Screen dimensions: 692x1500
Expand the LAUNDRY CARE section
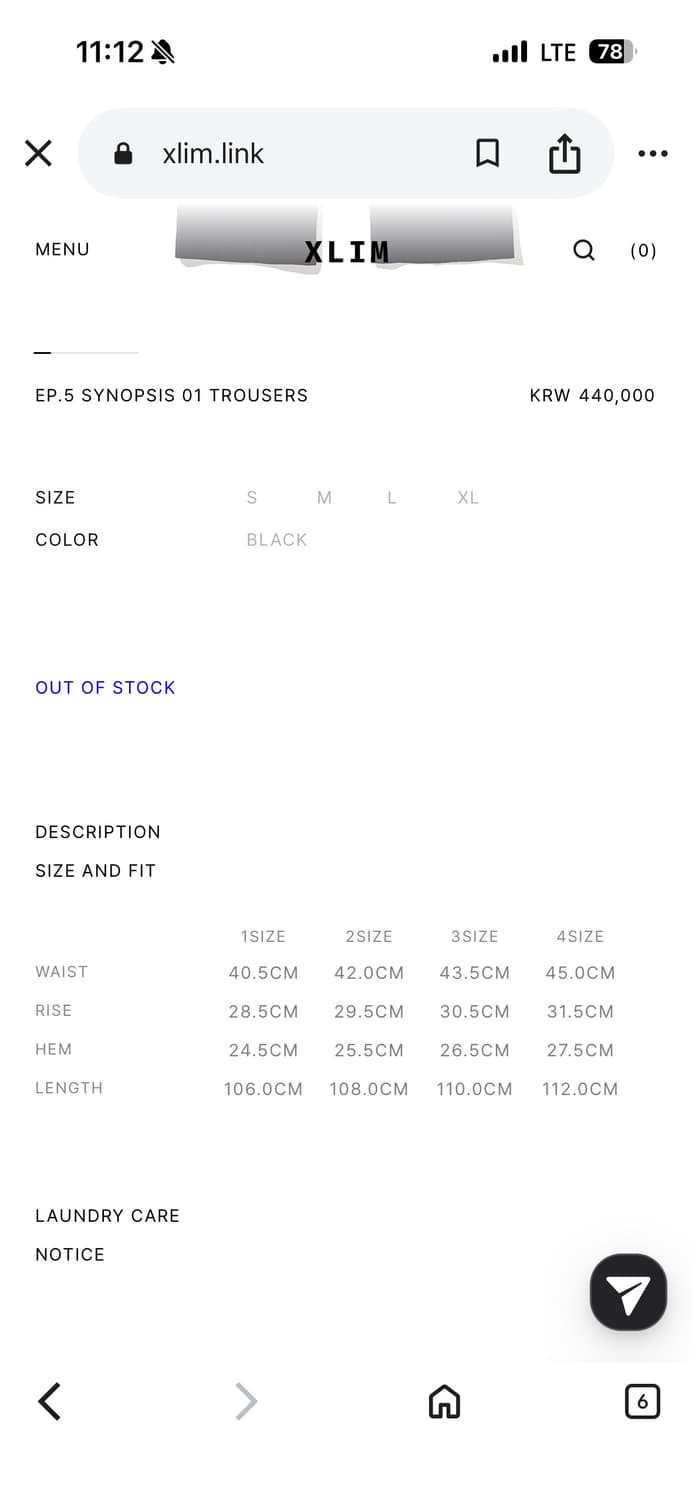click(x=107, y=1216)
